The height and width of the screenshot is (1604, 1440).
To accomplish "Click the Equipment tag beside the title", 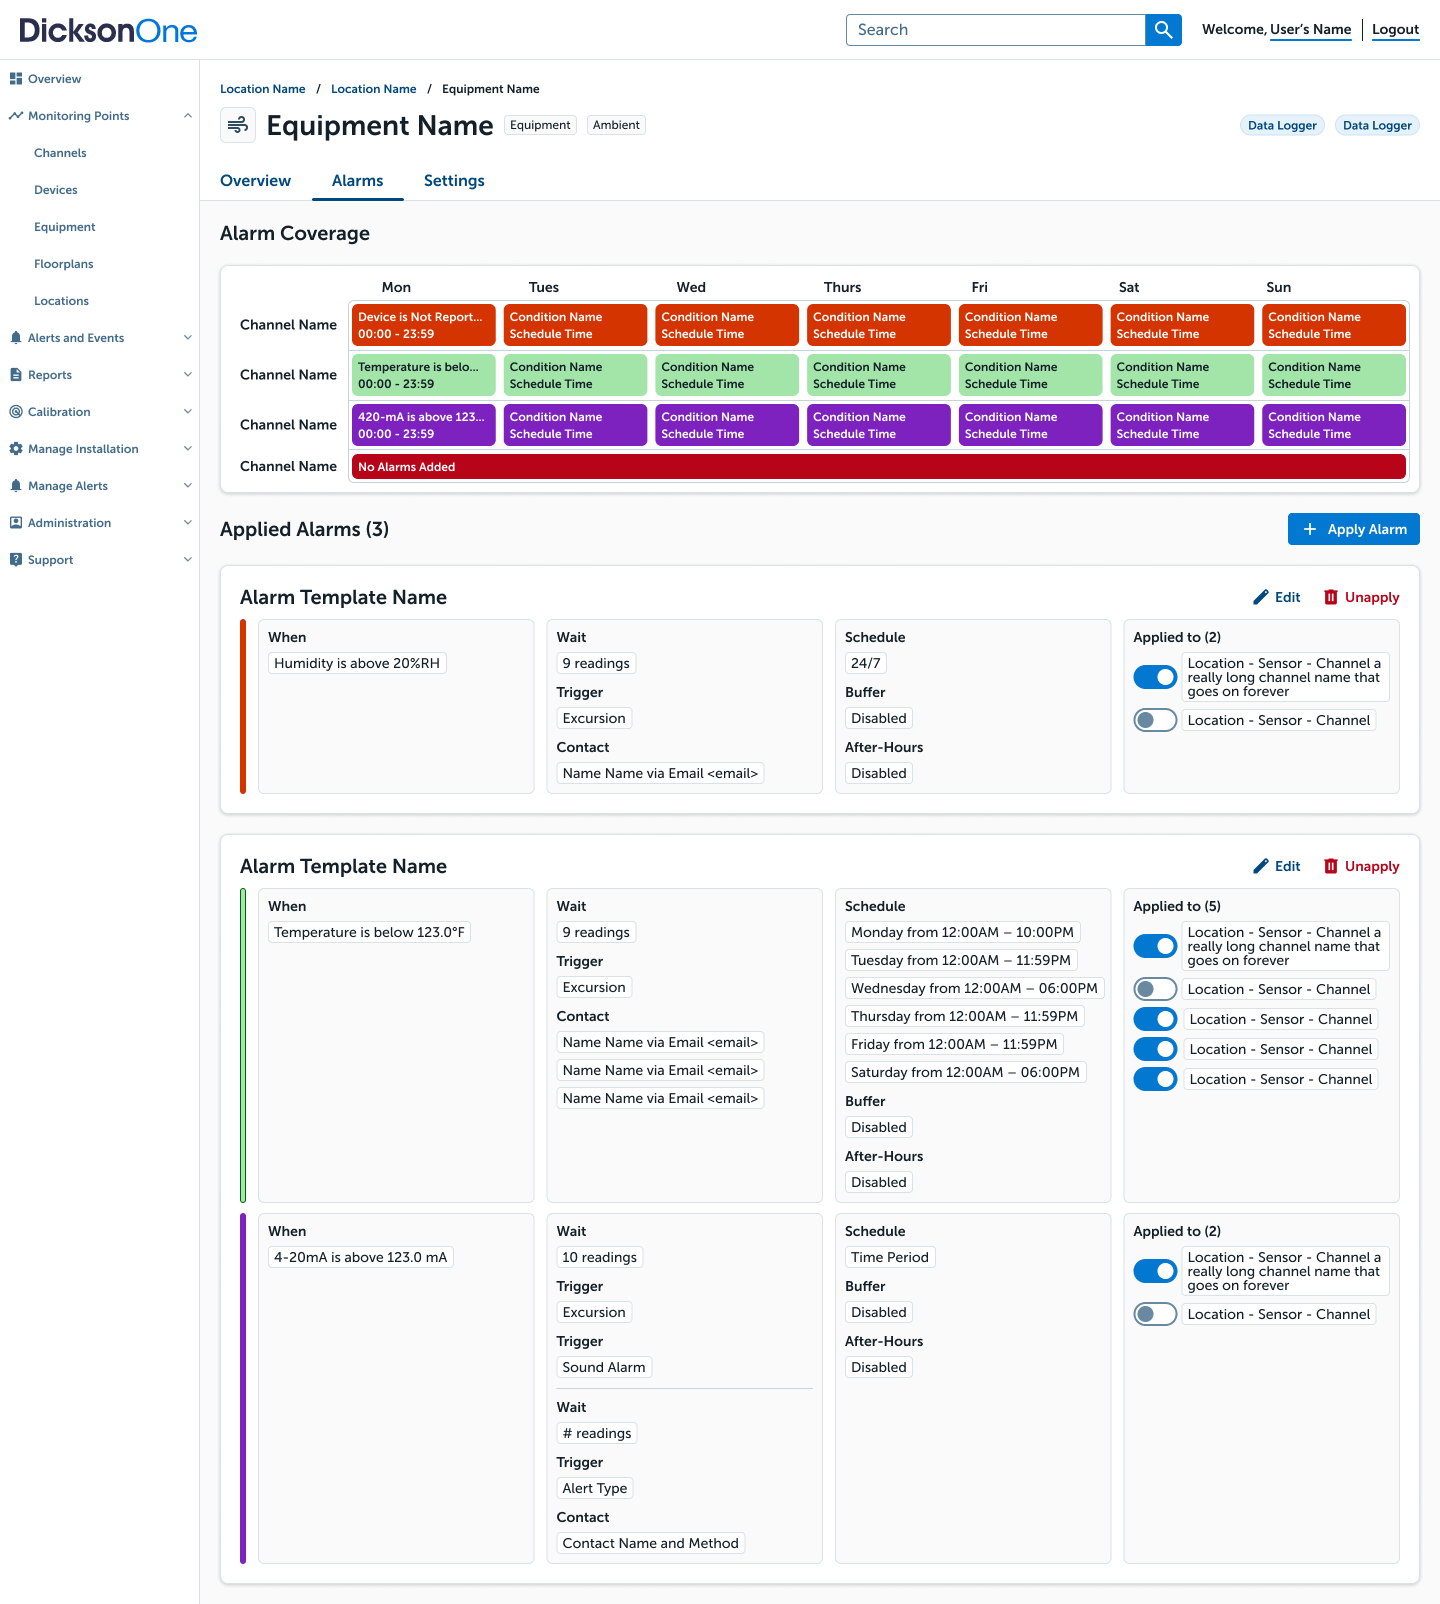I will point(540,125).
